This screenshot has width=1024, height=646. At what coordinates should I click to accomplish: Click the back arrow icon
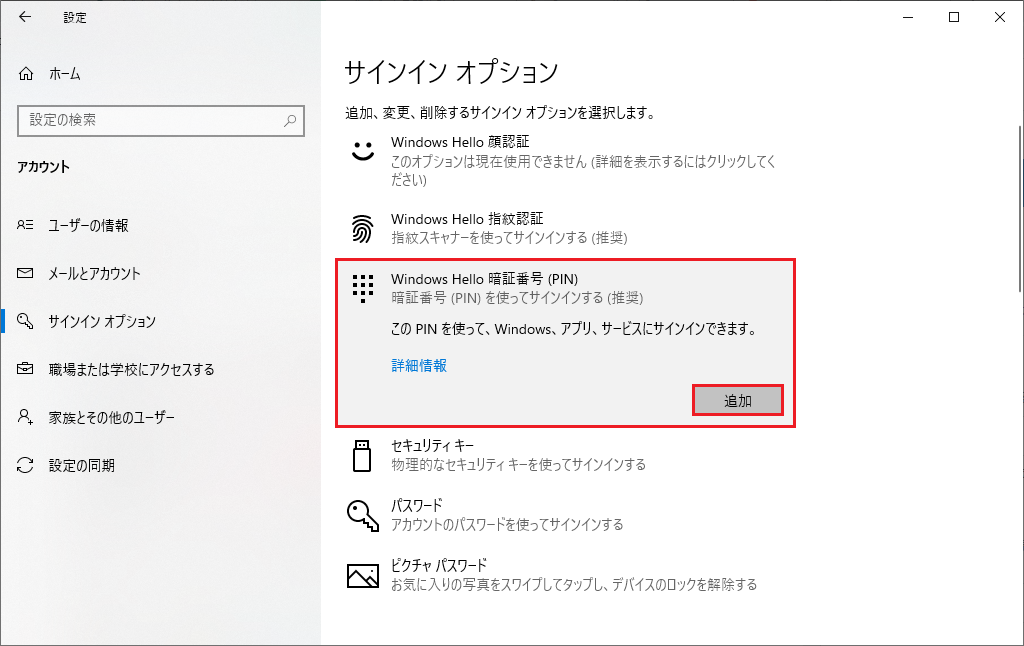tap(25, 17)
